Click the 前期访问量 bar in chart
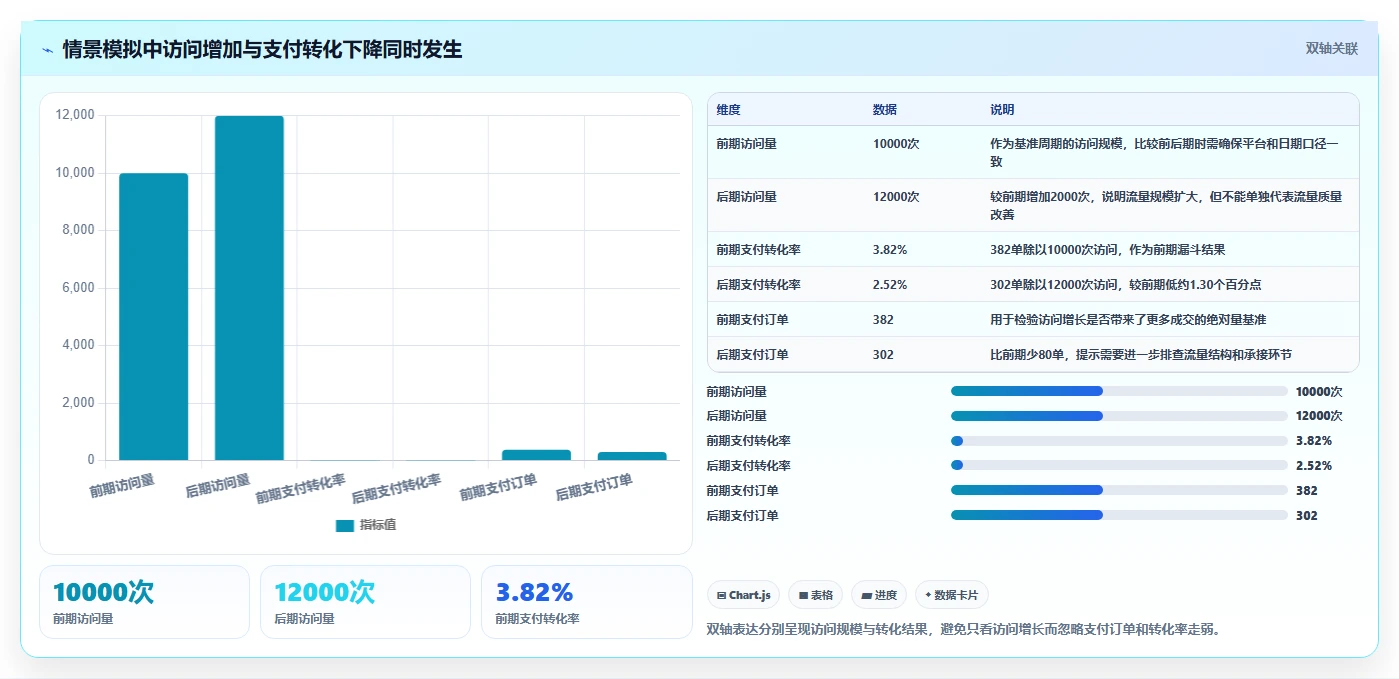This screenshot has height=679, width=1399. pyautogui.click(x=154, y=317)
